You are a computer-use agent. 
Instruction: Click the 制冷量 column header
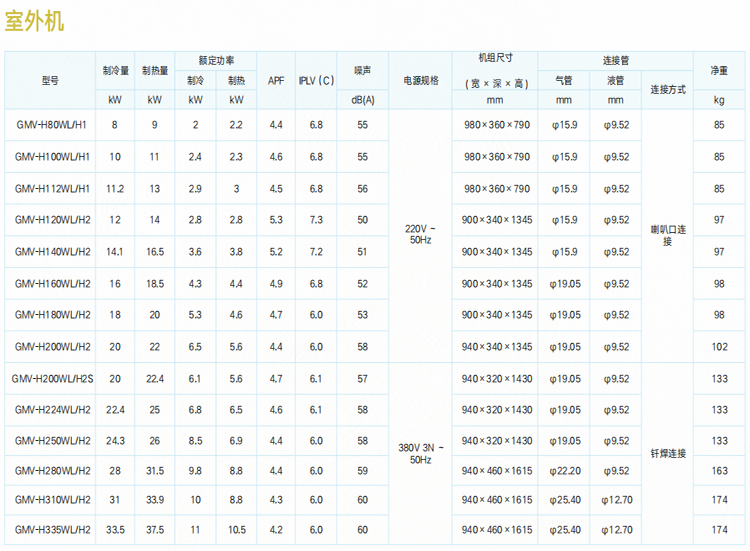(x=115, y=71)
